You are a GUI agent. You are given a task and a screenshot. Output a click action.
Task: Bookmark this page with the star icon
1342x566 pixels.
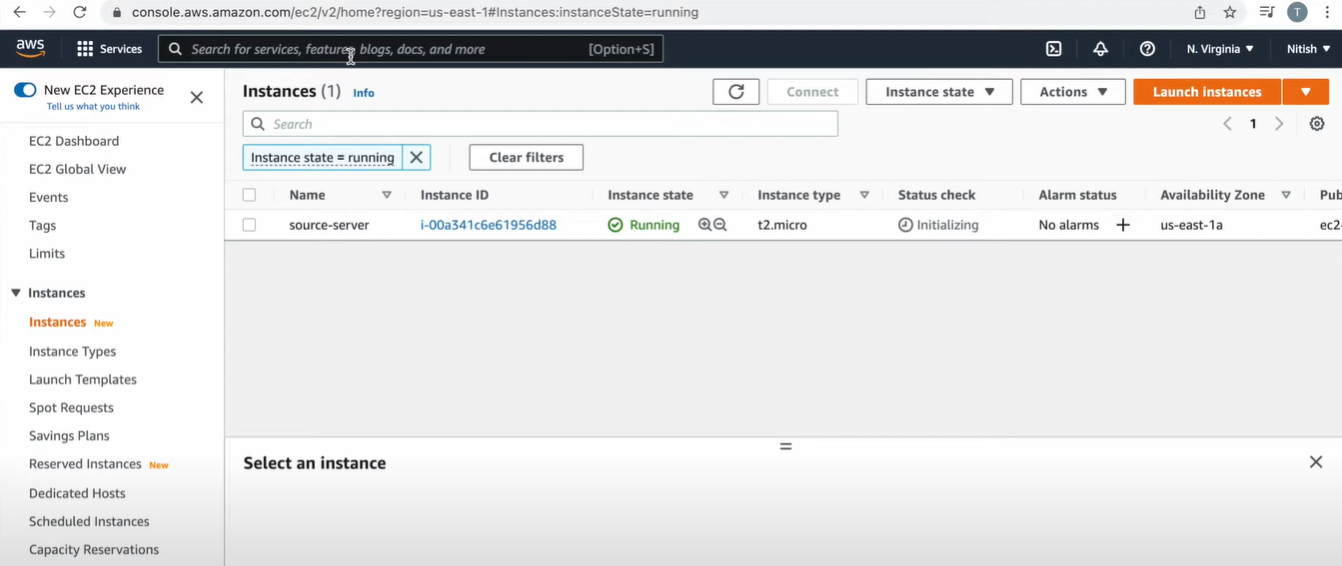point(1230,12)
